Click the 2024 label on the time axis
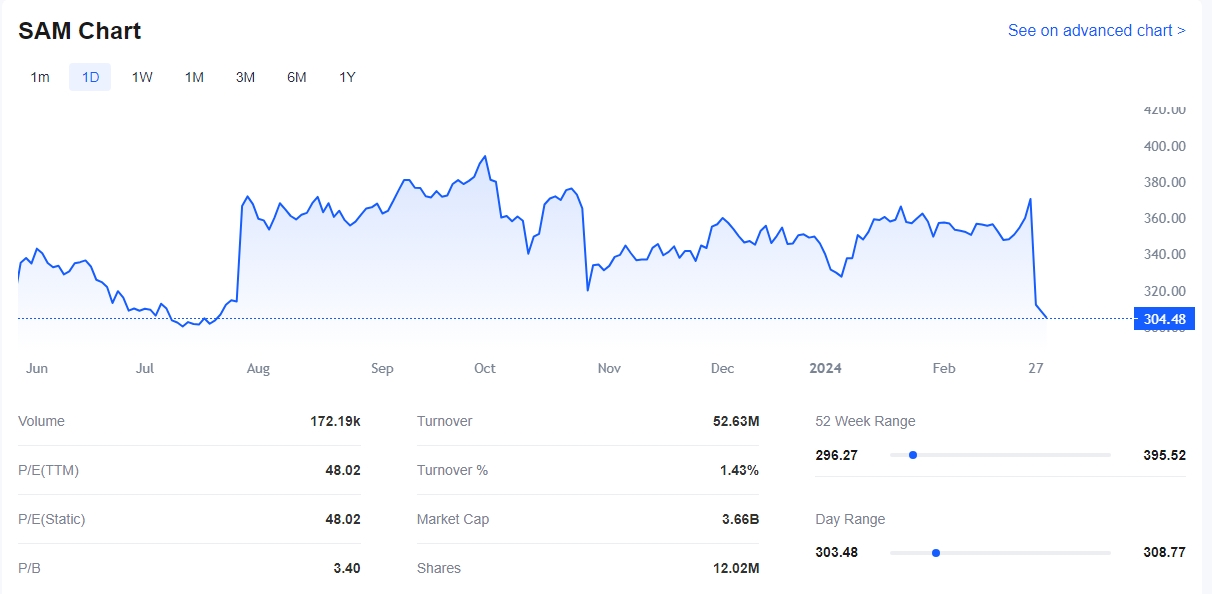Viewport: 1212px width, 594px height. pos(825,368)
